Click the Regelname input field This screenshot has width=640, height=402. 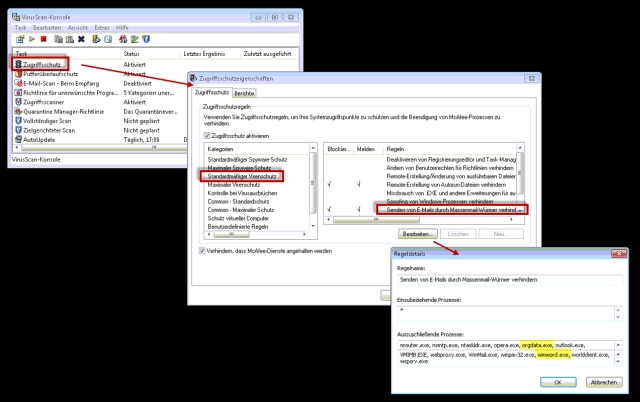coord(510,280)
